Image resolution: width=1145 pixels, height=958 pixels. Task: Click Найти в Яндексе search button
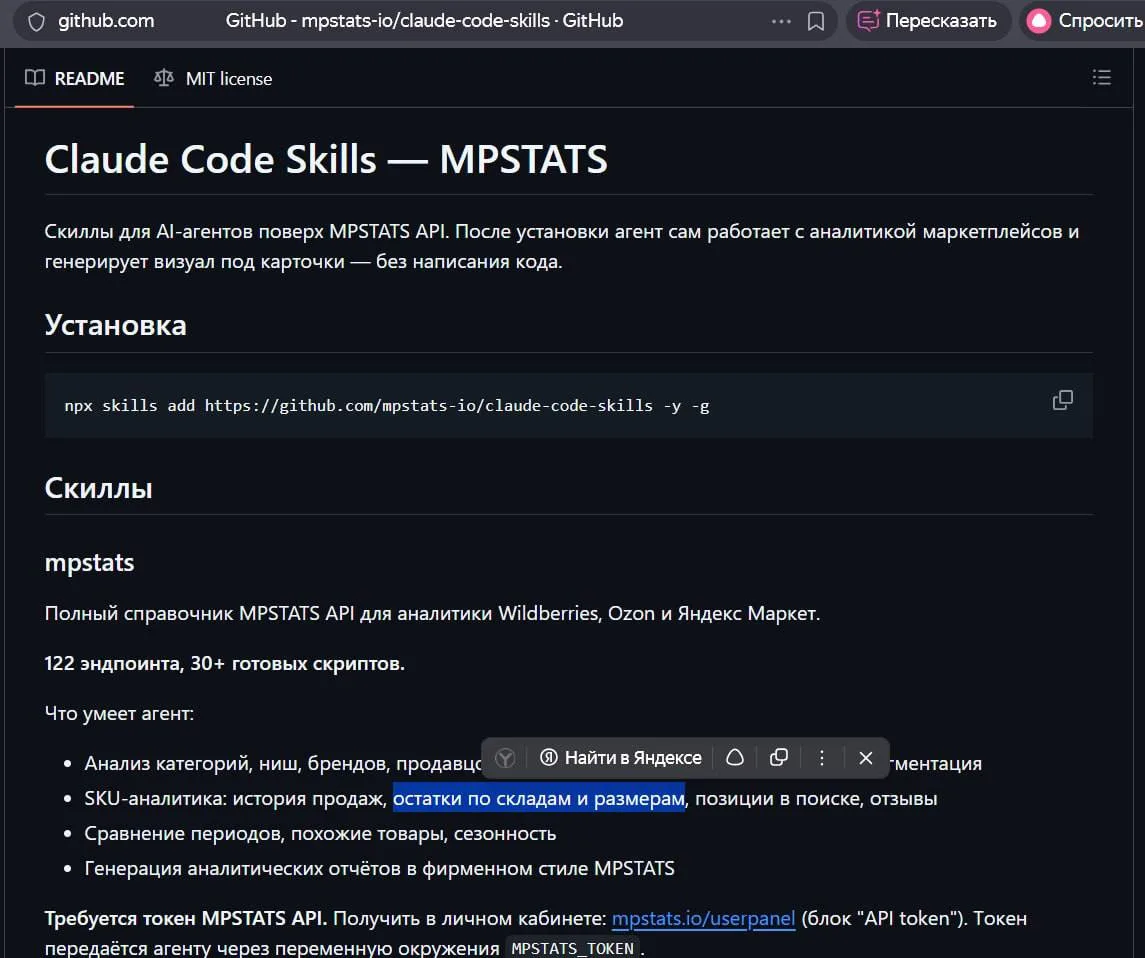pos(621,758)
